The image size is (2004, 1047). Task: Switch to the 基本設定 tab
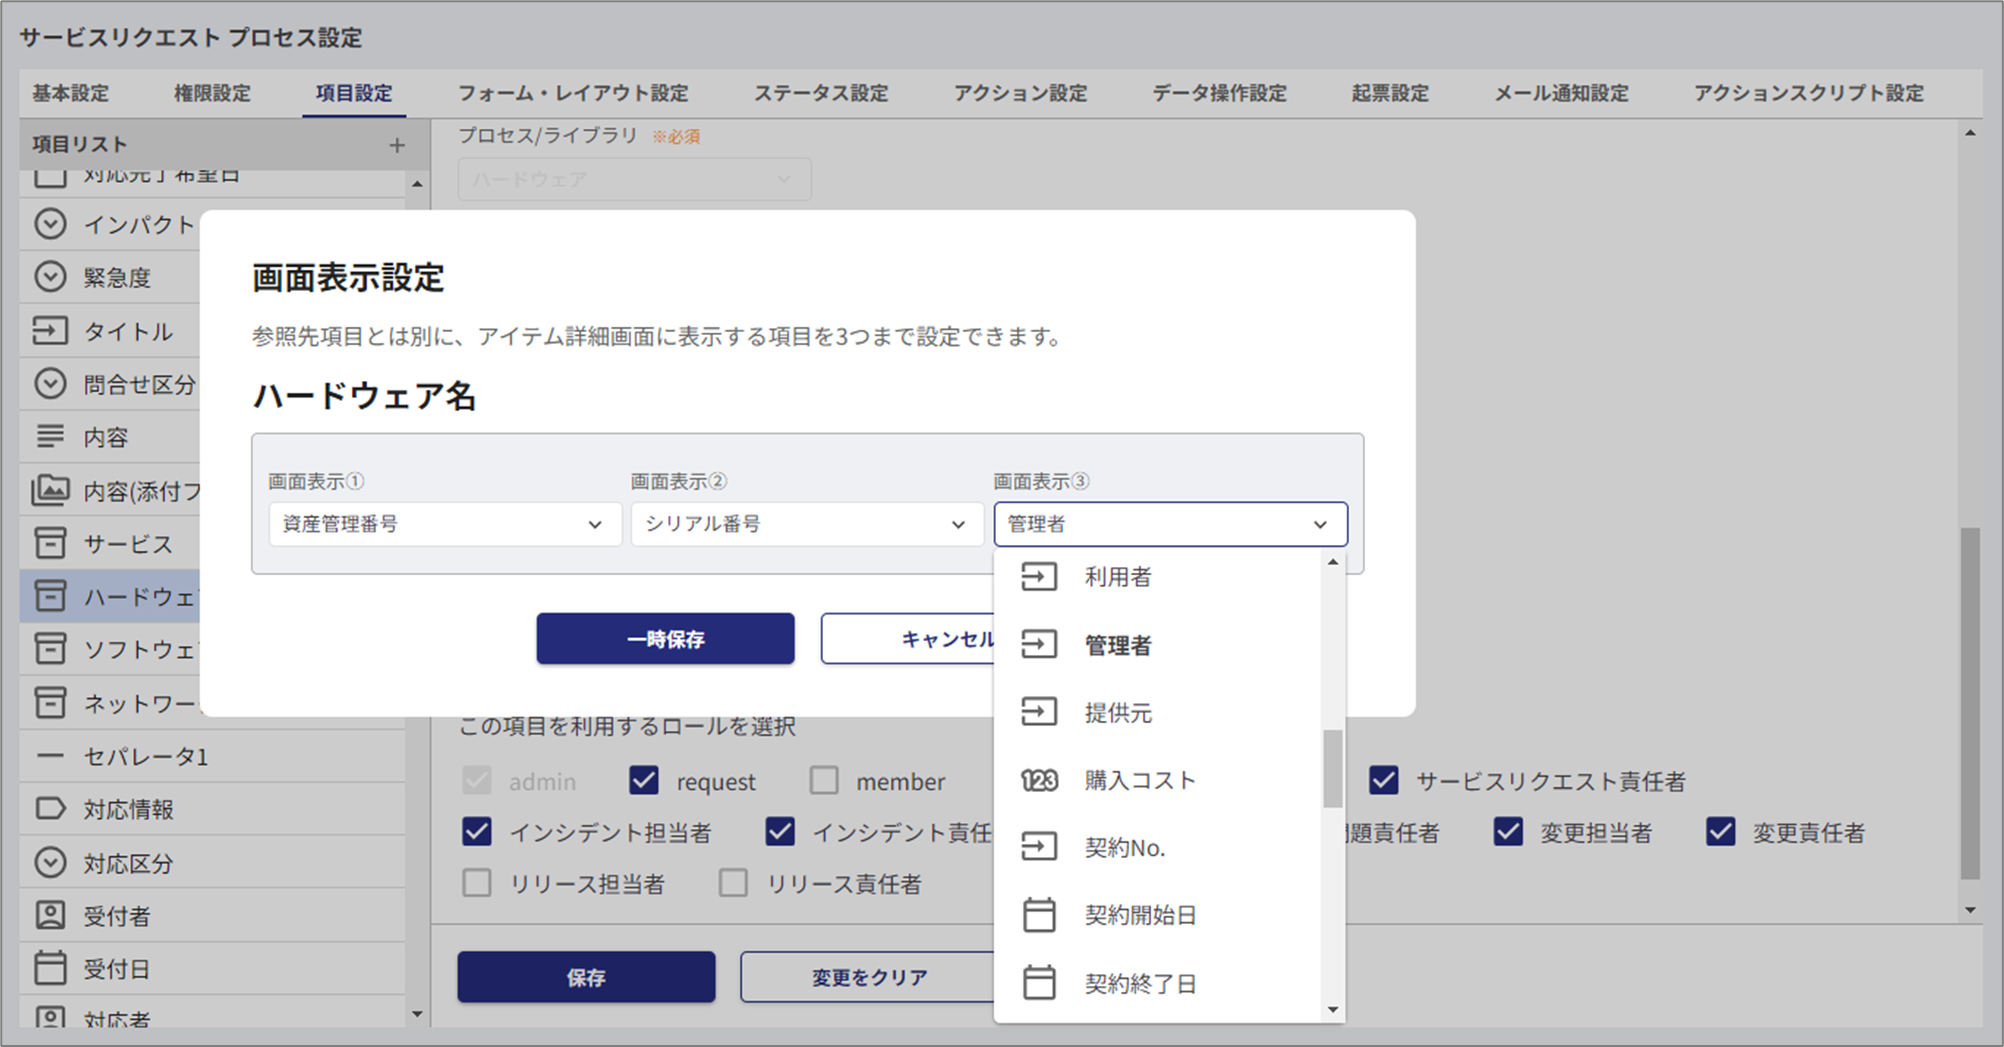click(x=70, y=94)
